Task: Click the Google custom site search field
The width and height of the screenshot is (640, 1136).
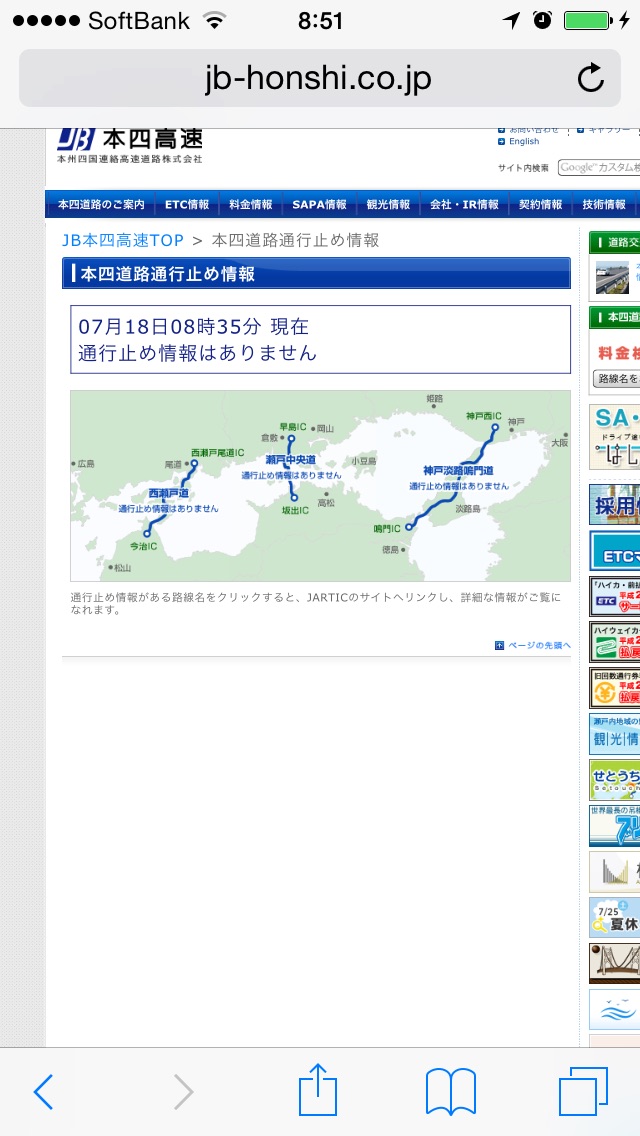Action: click(x=598, y=168)
